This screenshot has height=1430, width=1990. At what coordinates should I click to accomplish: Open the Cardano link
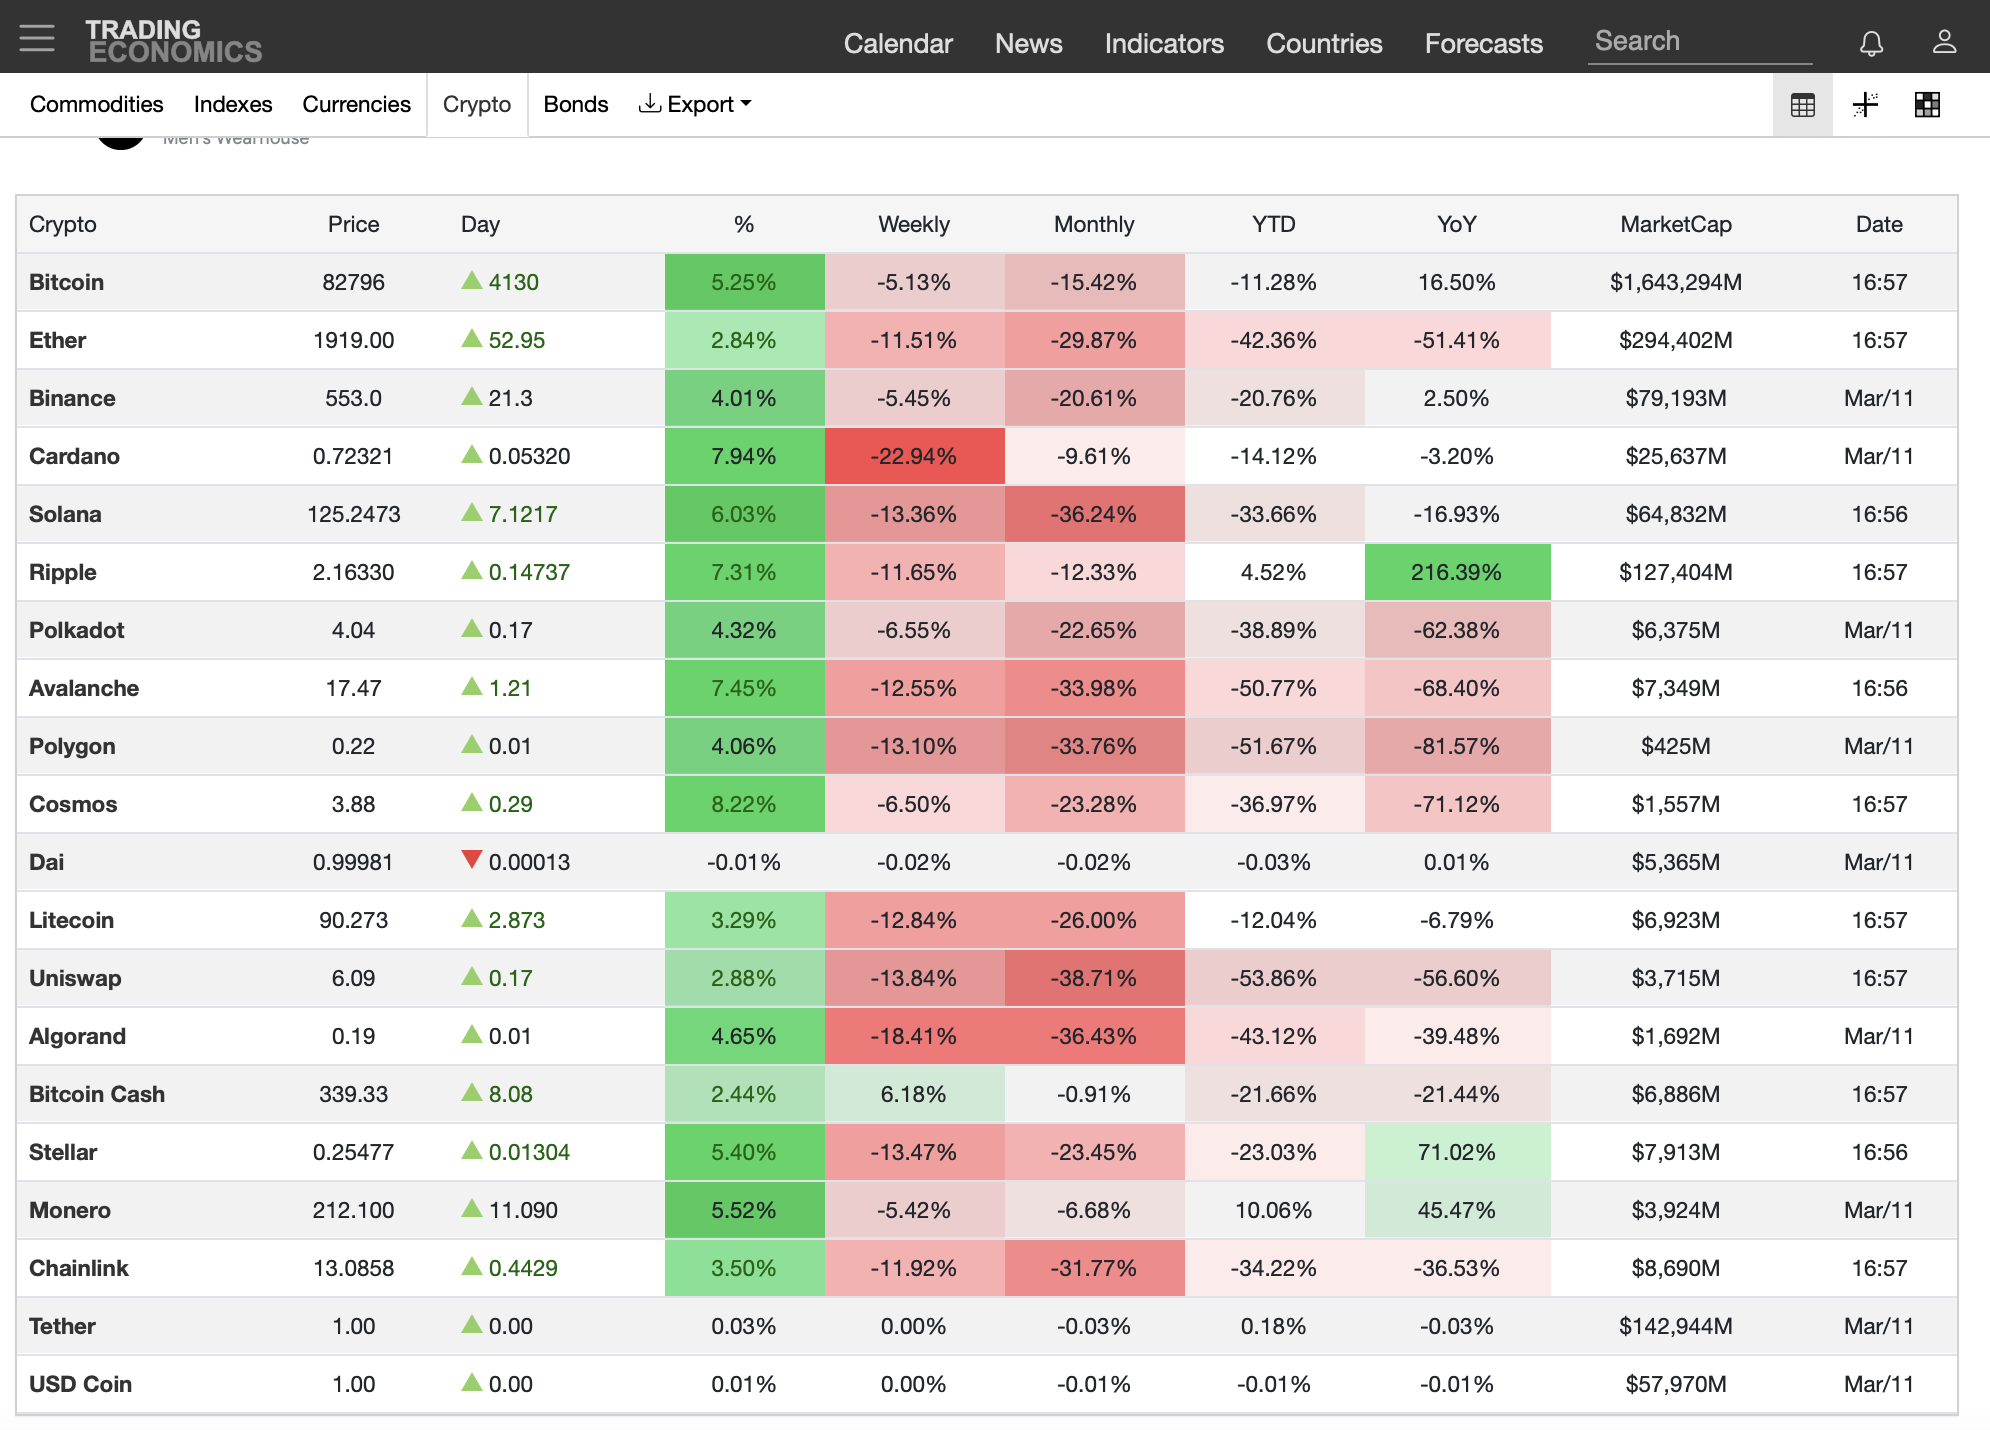coord(74,456)
